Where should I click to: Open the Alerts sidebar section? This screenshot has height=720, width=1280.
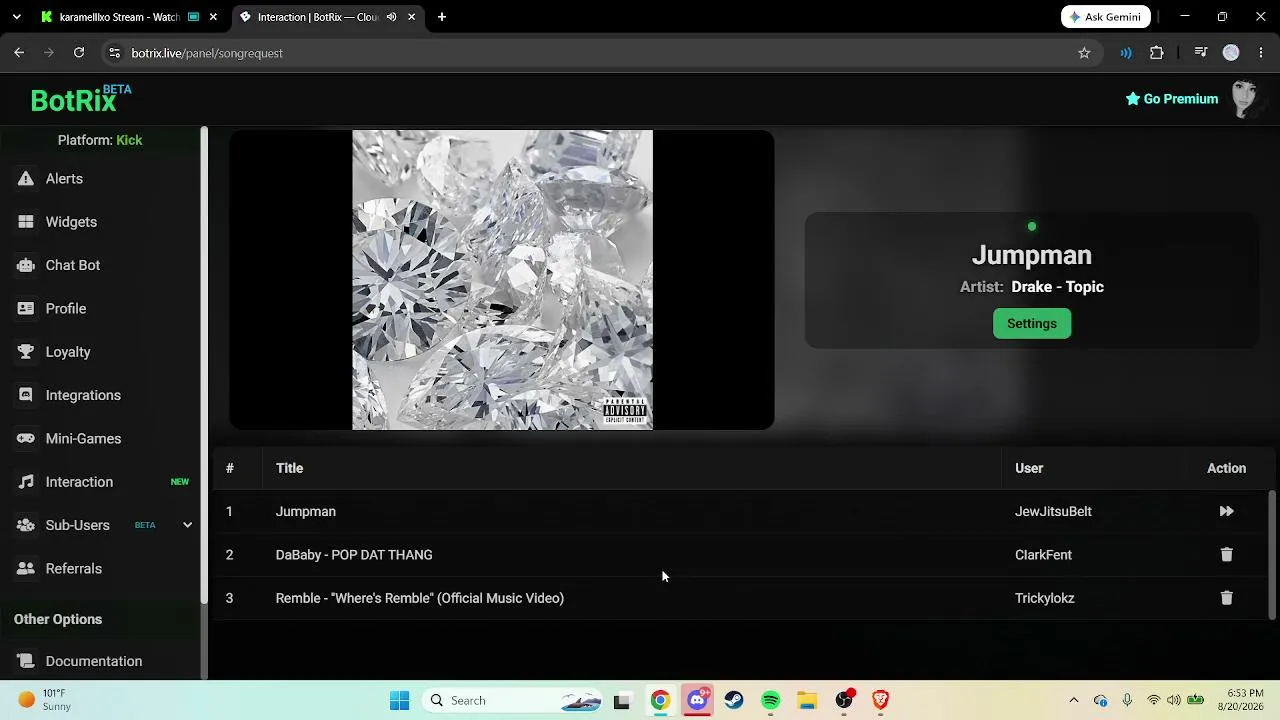click(64, 179)
